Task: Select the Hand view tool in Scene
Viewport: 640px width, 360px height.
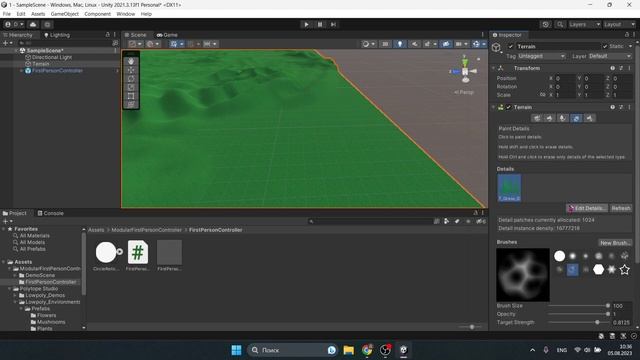Action: [x=131, y=61]
